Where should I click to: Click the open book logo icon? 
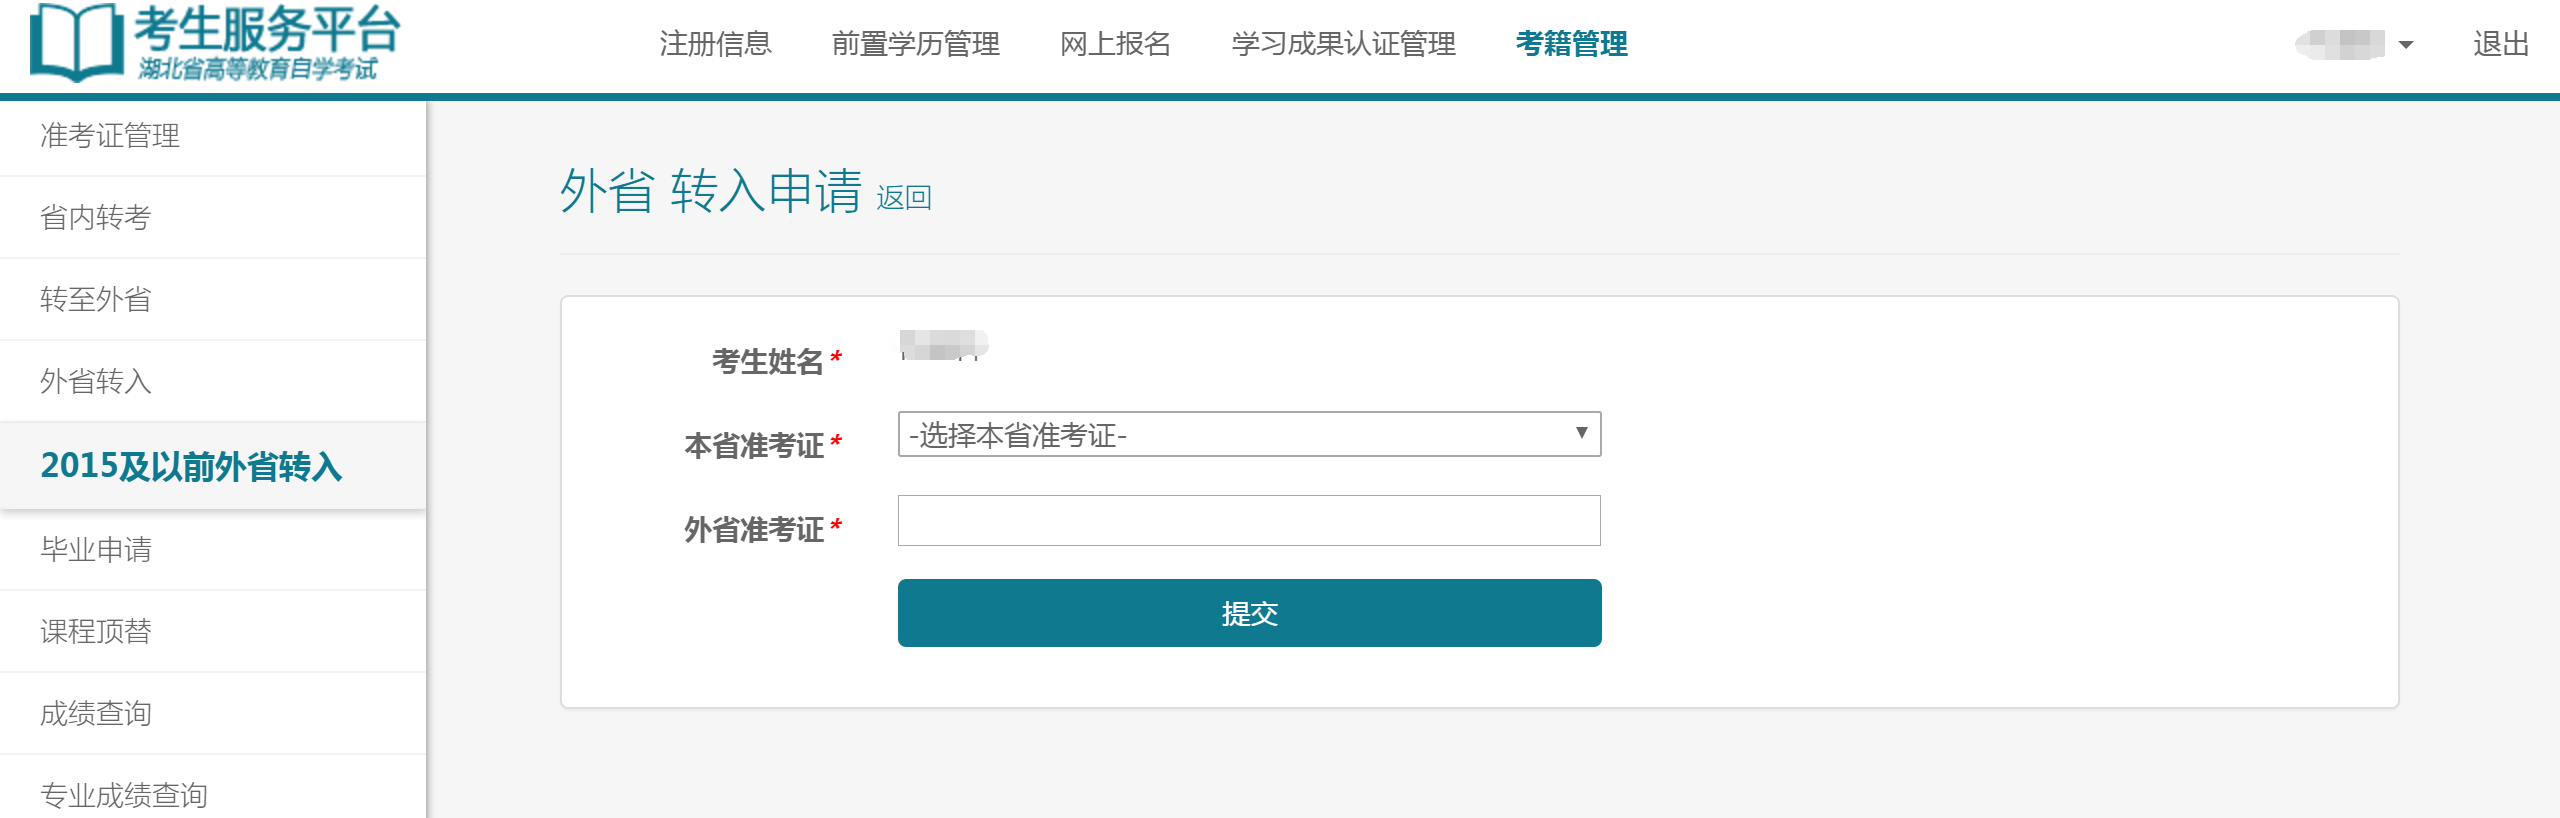pyautogui.click(x=76, y=42)
